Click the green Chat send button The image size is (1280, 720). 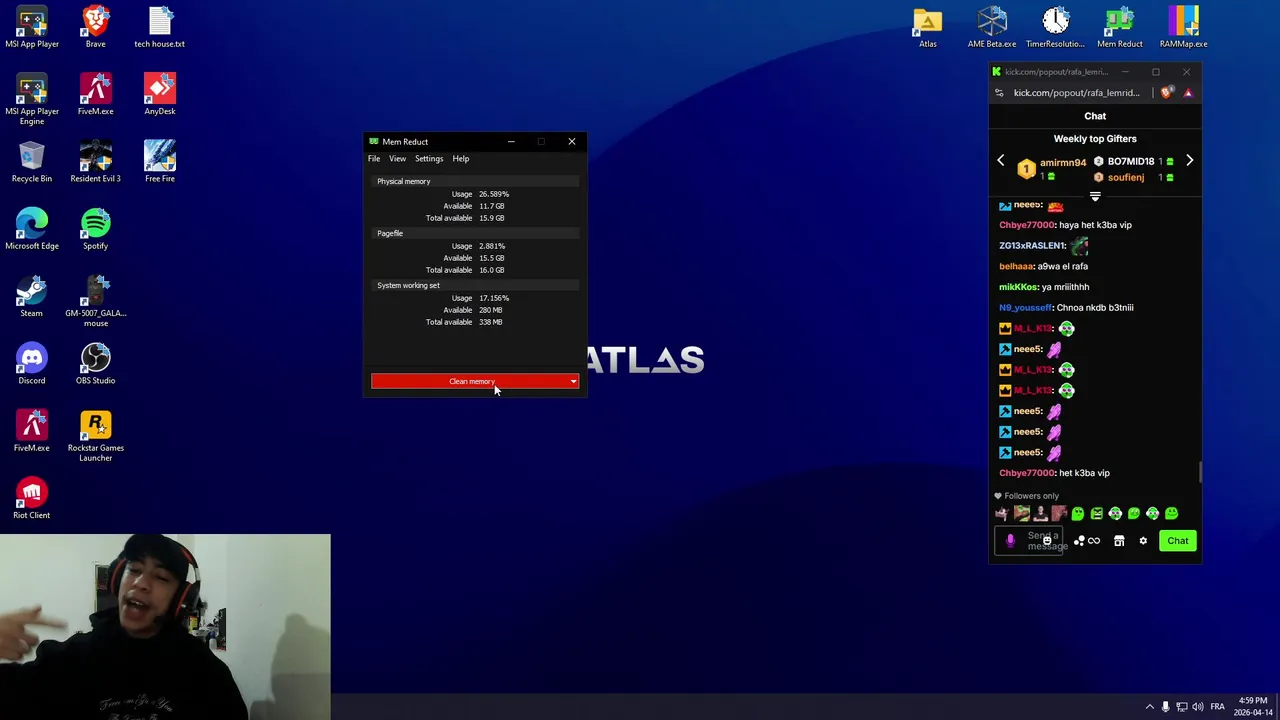click(x=1178, y=541)
